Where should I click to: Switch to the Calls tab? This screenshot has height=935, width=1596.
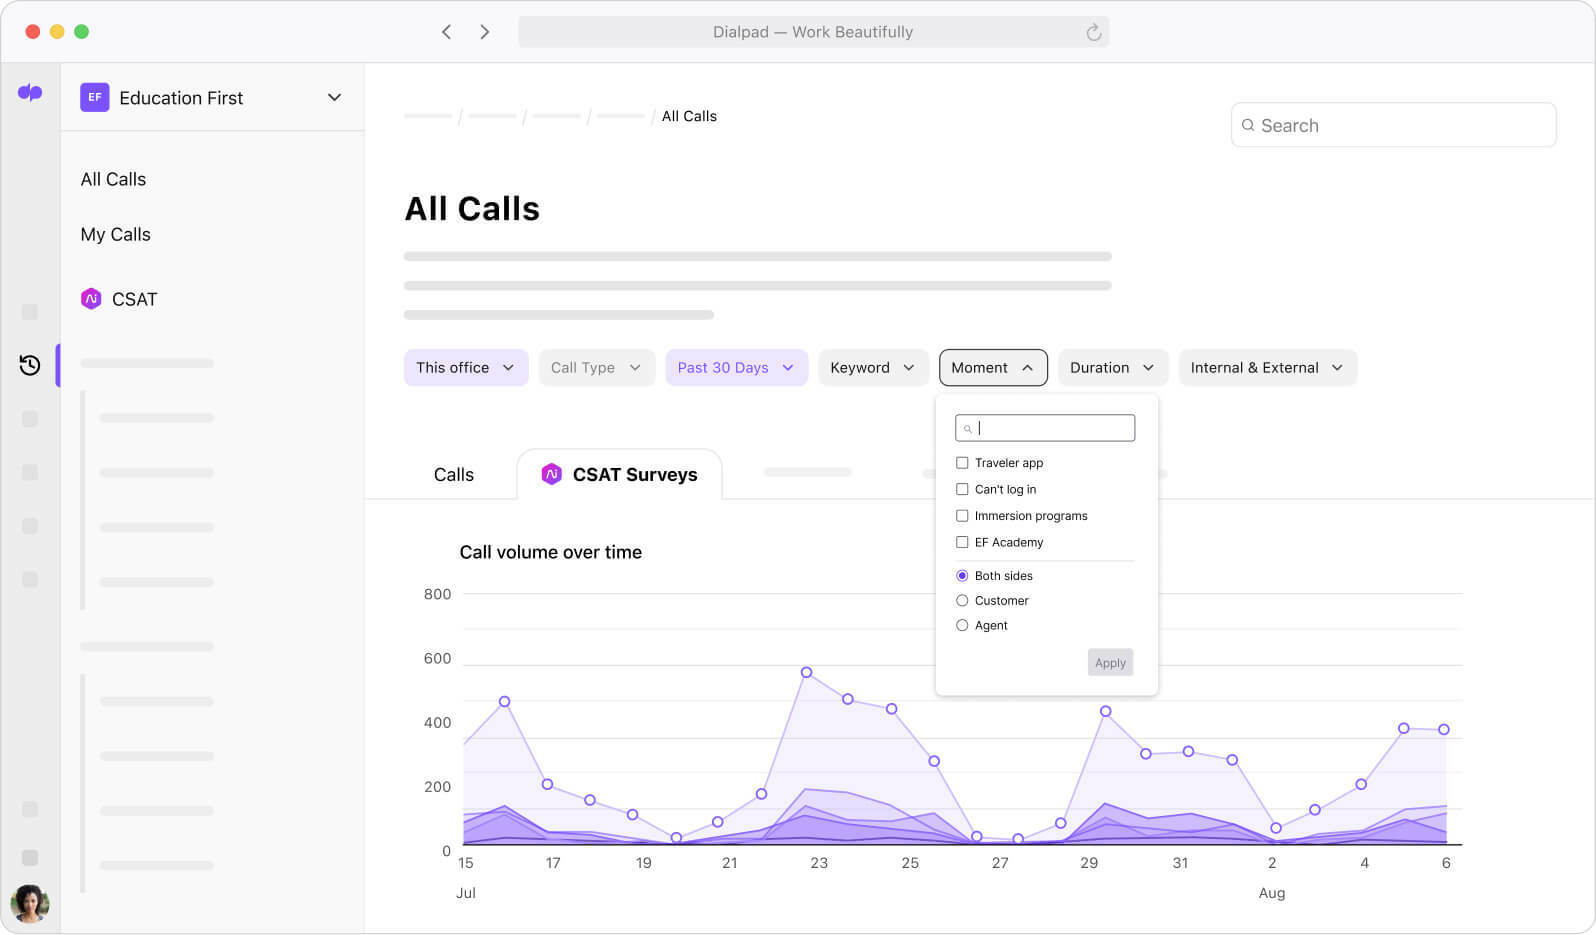[454, 475]
